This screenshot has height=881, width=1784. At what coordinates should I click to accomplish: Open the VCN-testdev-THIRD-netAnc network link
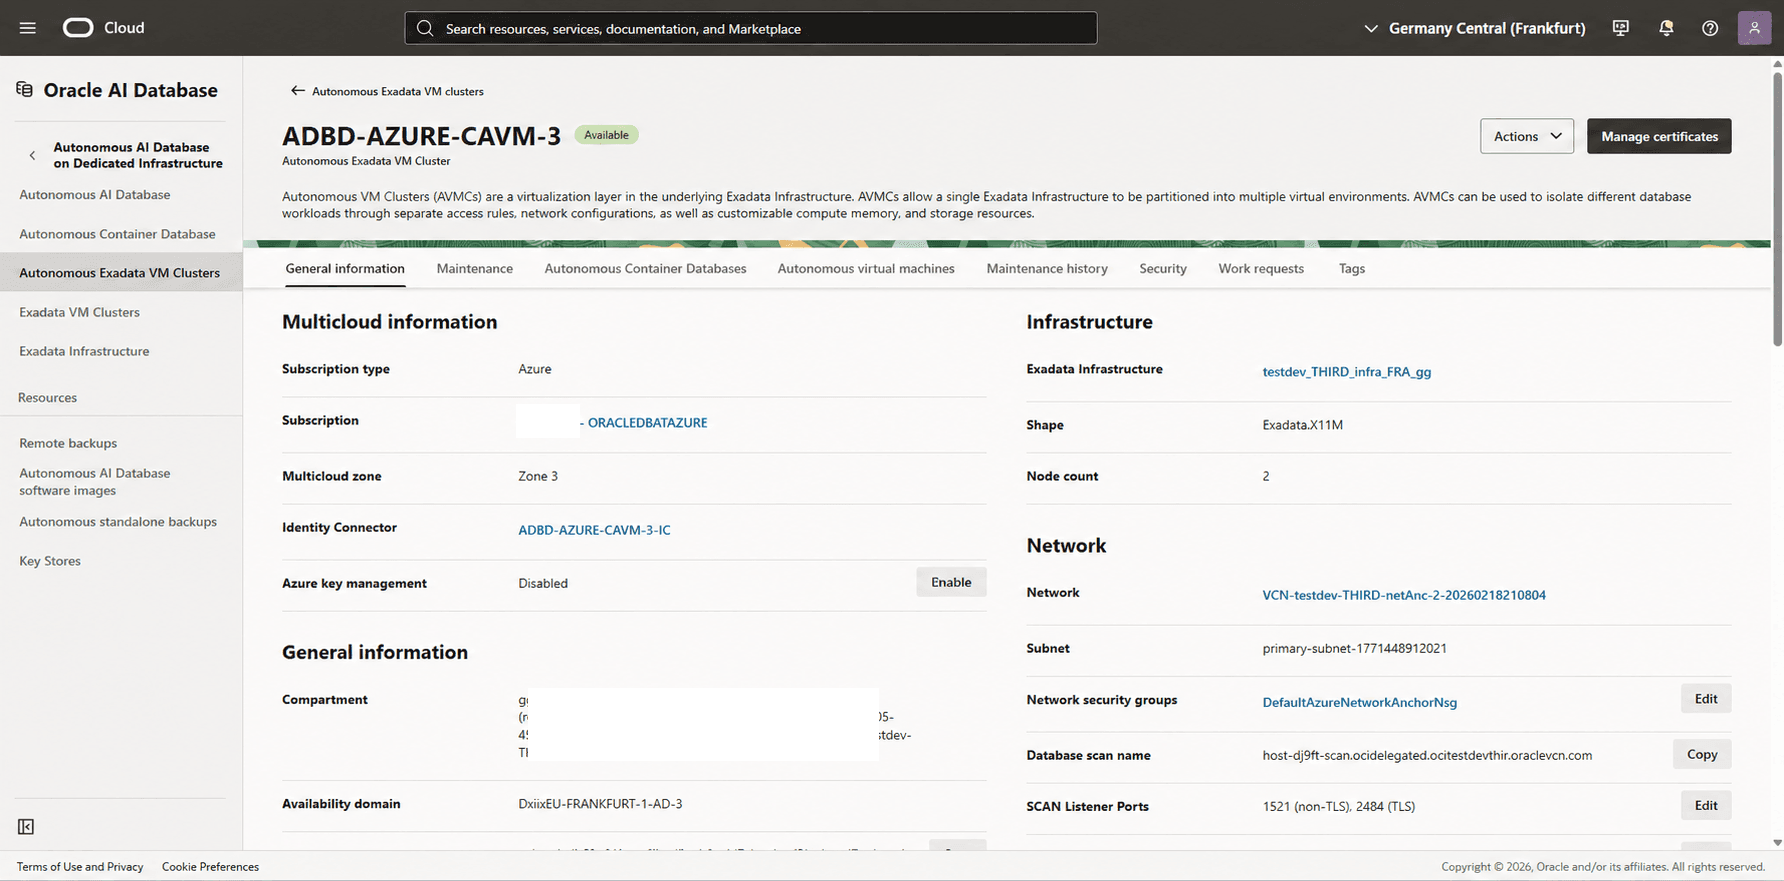(x=1404, y=595)
